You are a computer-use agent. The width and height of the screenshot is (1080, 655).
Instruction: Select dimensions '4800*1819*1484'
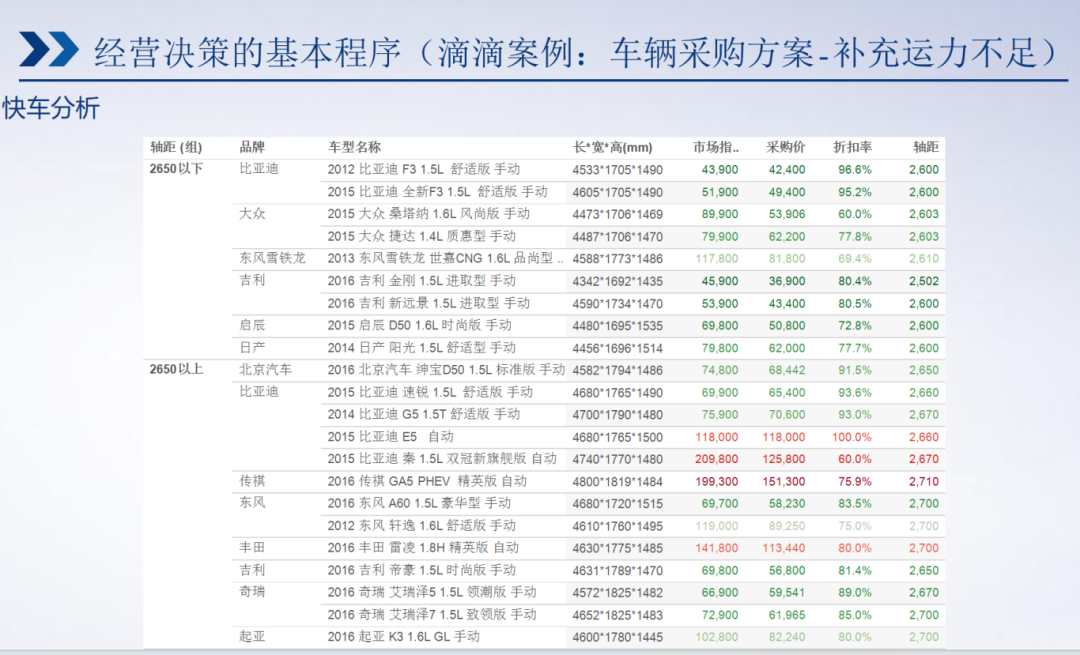pos(617,482)
